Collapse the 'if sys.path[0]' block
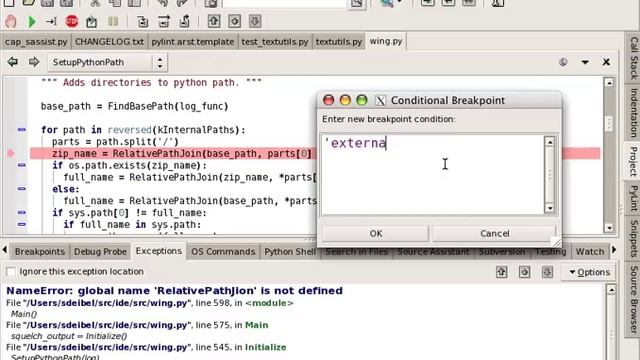 [x=22, y=213]
